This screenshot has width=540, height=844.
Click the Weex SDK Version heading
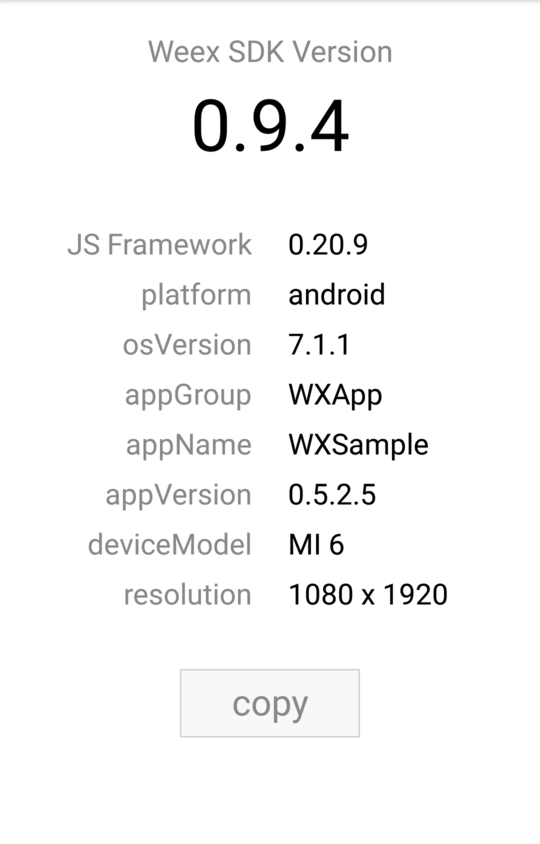click(x=270, y=52)
